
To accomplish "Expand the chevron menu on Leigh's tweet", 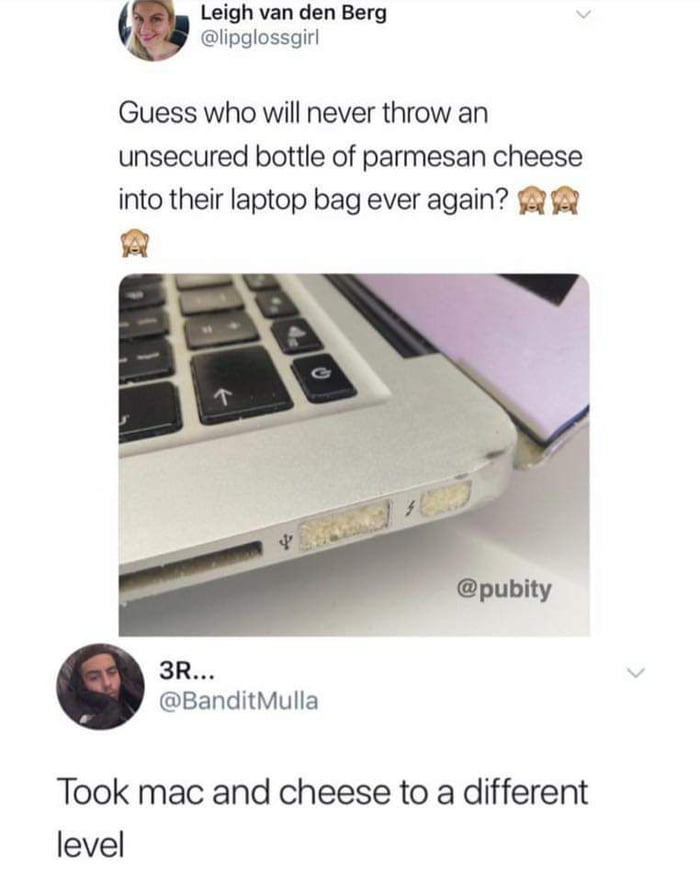I will 584,15.
